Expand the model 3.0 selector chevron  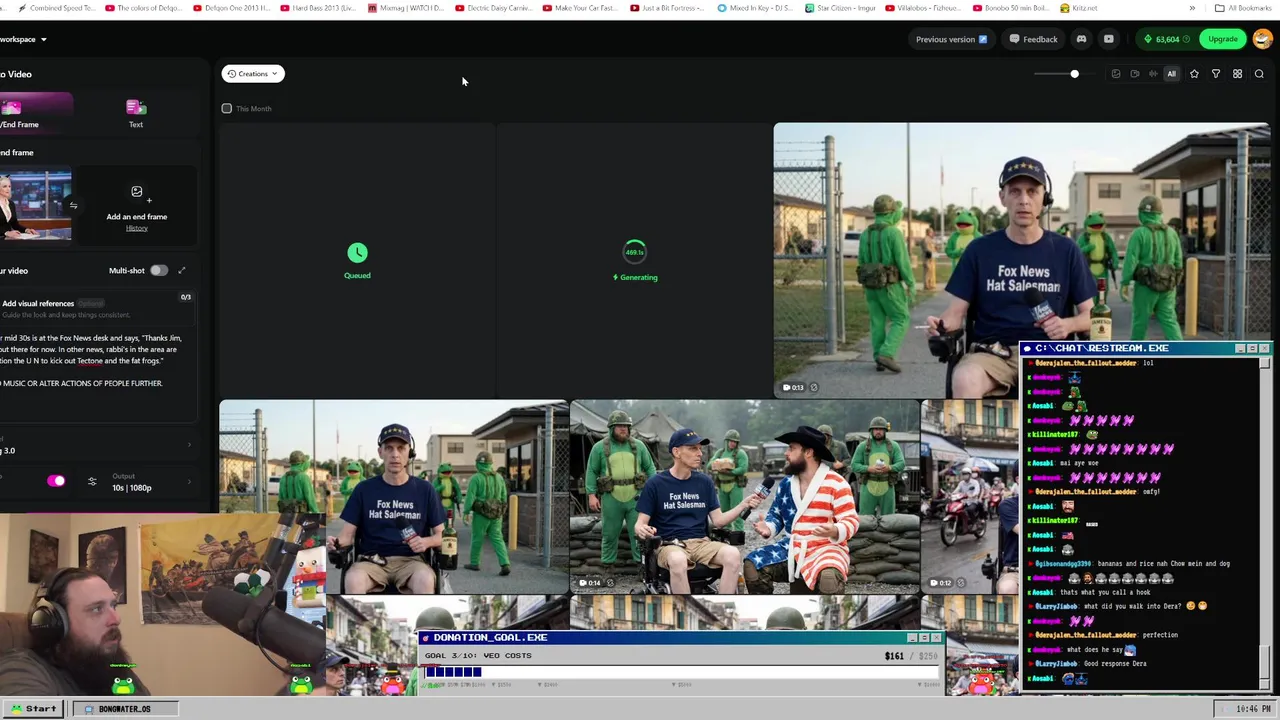pos(189,445)
